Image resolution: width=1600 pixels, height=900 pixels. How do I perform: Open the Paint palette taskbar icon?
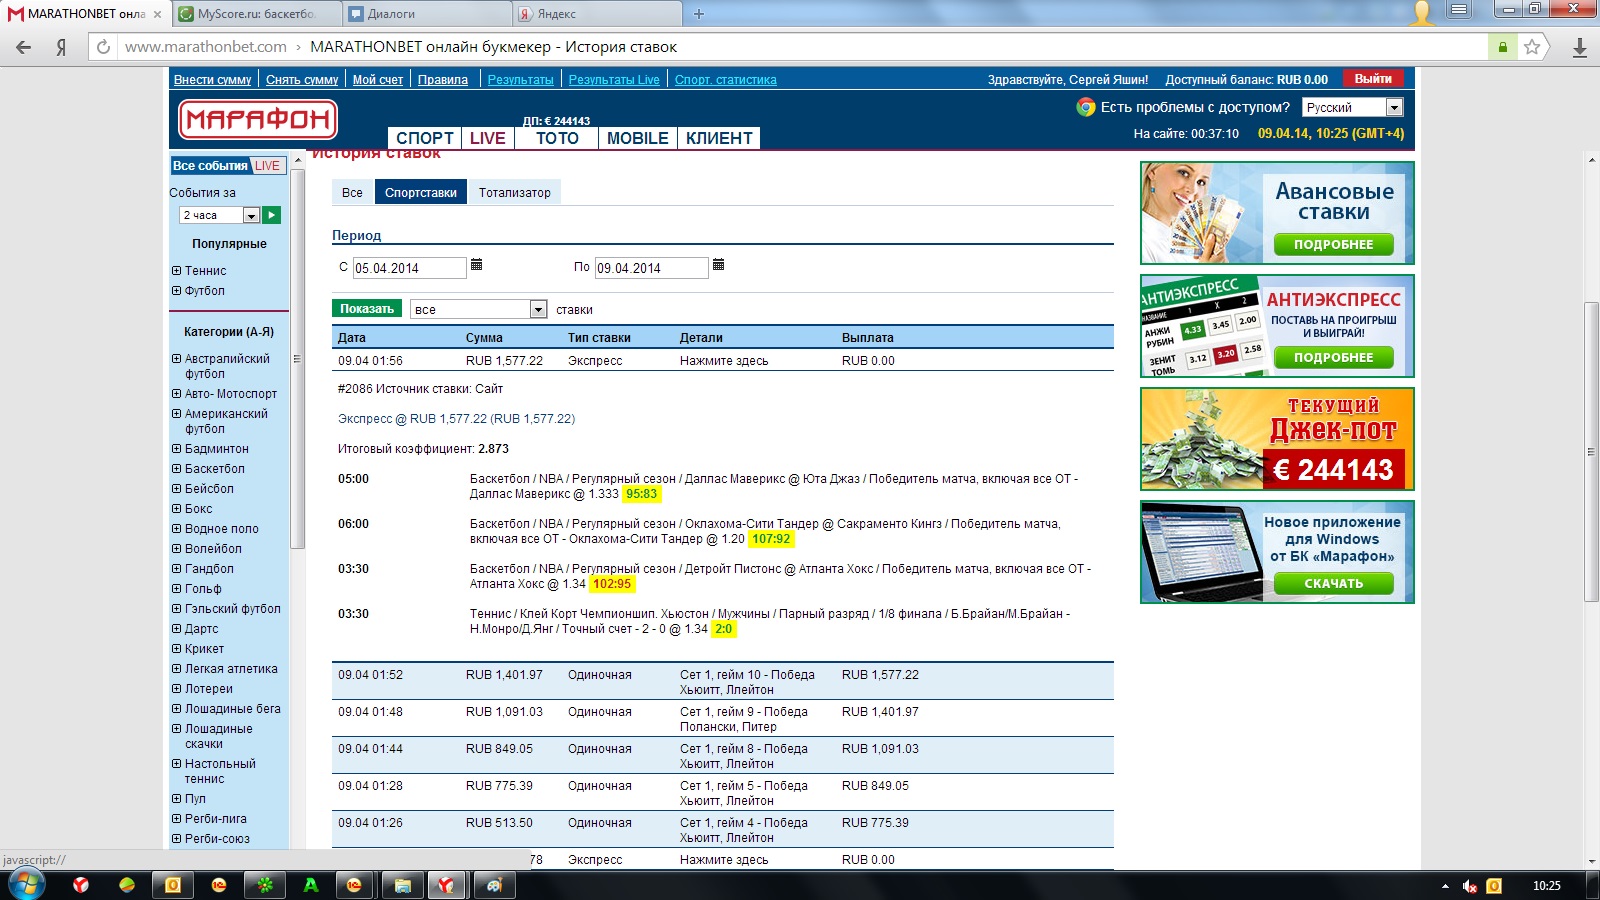click(x=493, y=885)
